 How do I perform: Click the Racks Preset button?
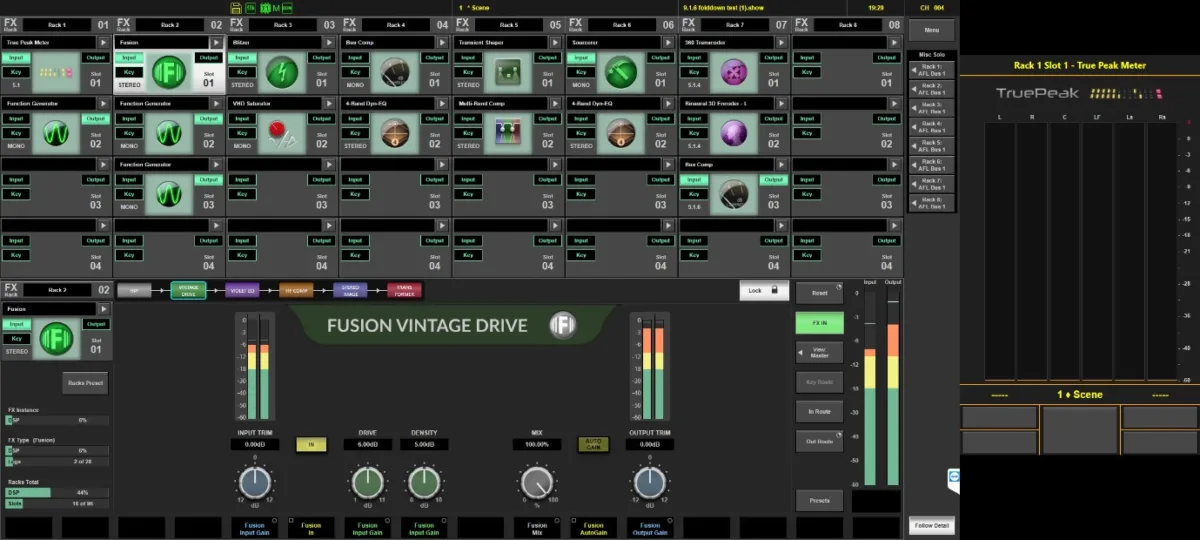point(85,383)
